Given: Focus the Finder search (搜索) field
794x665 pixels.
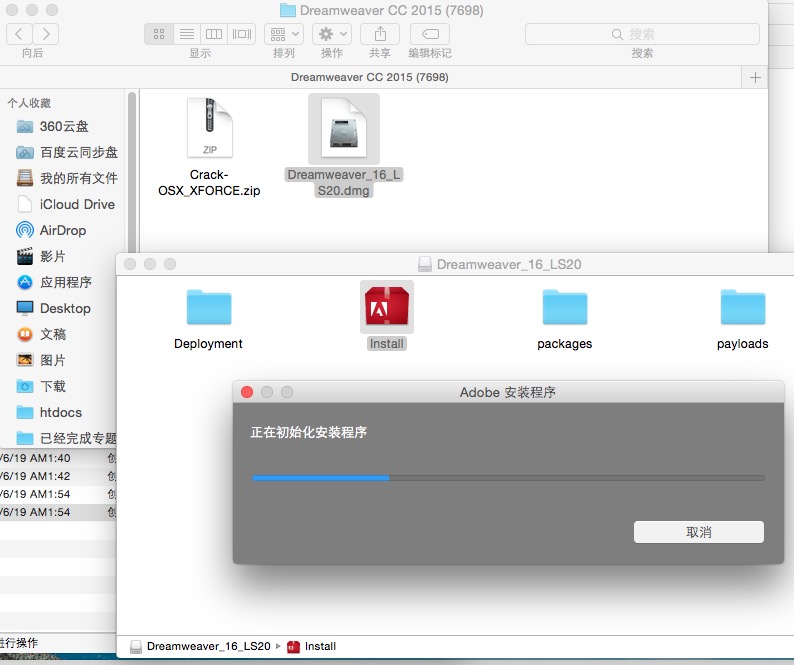Looking at the screenshot, I should point(642,34).
